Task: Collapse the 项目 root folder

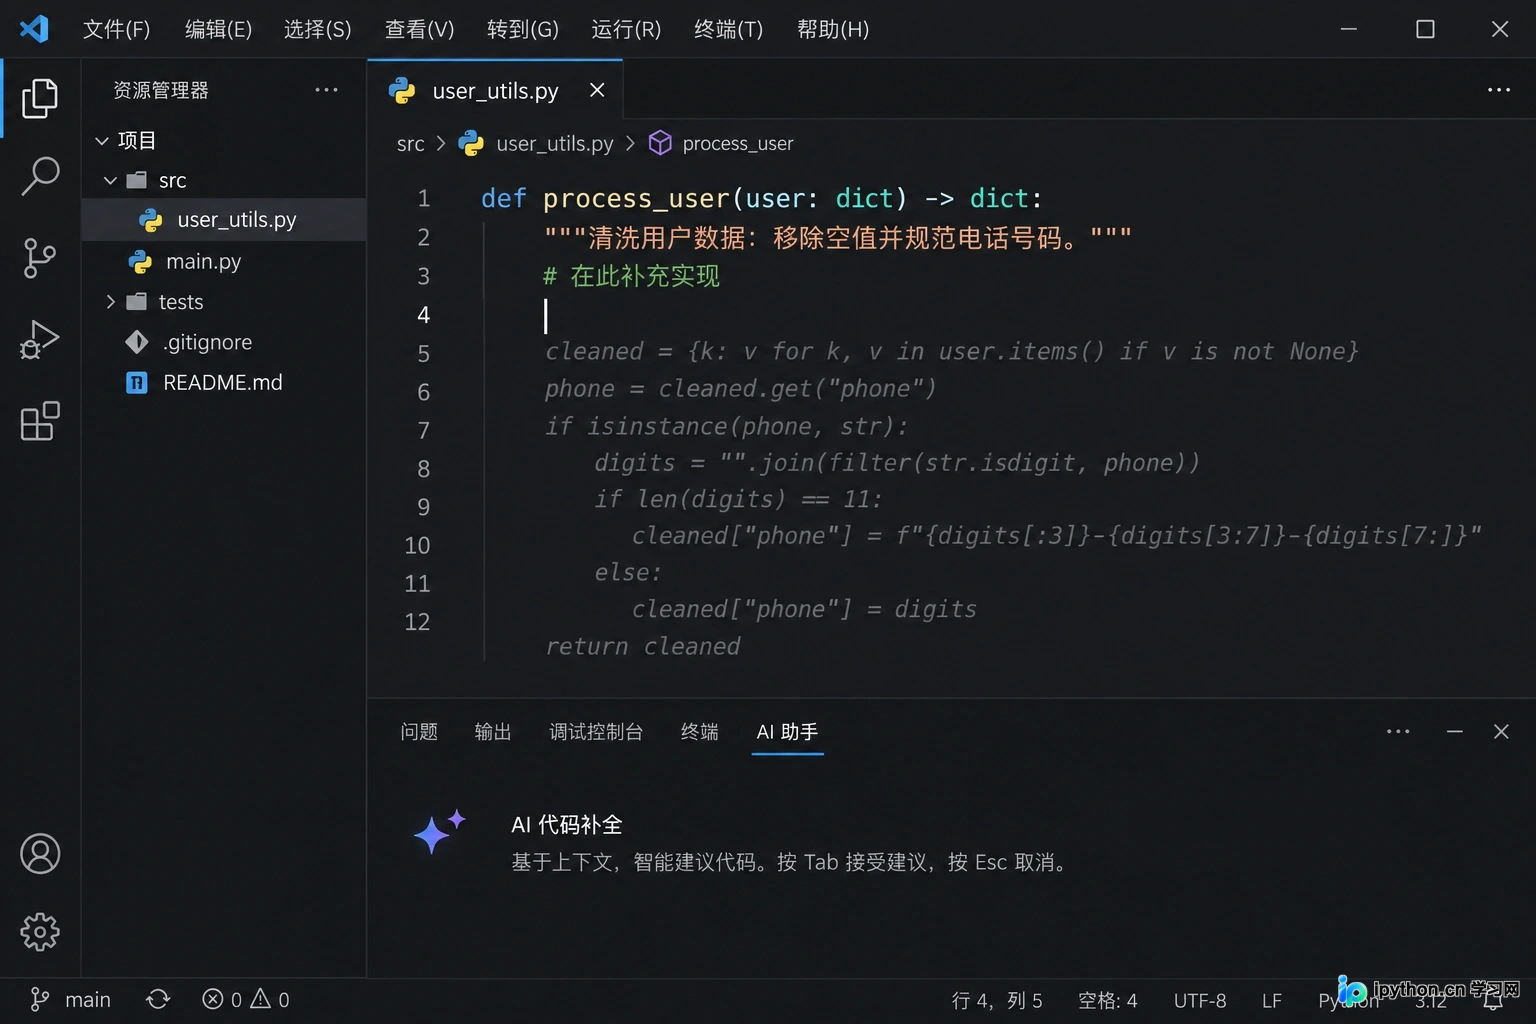Action: (102, 140)
